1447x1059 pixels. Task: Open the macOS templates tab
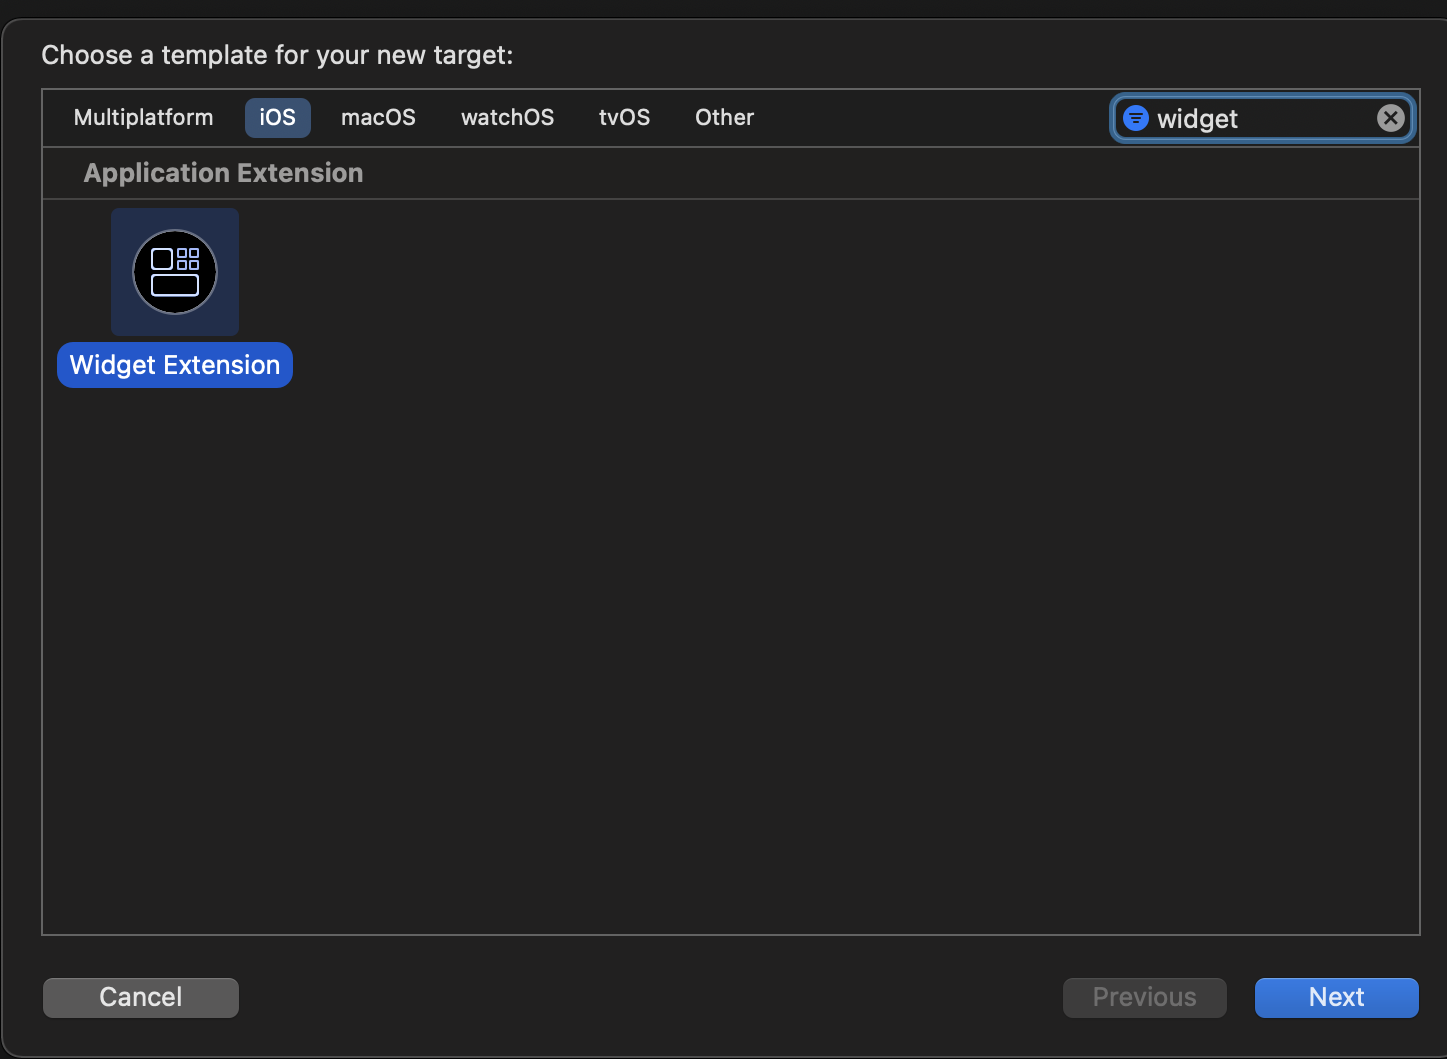(378, 118)
